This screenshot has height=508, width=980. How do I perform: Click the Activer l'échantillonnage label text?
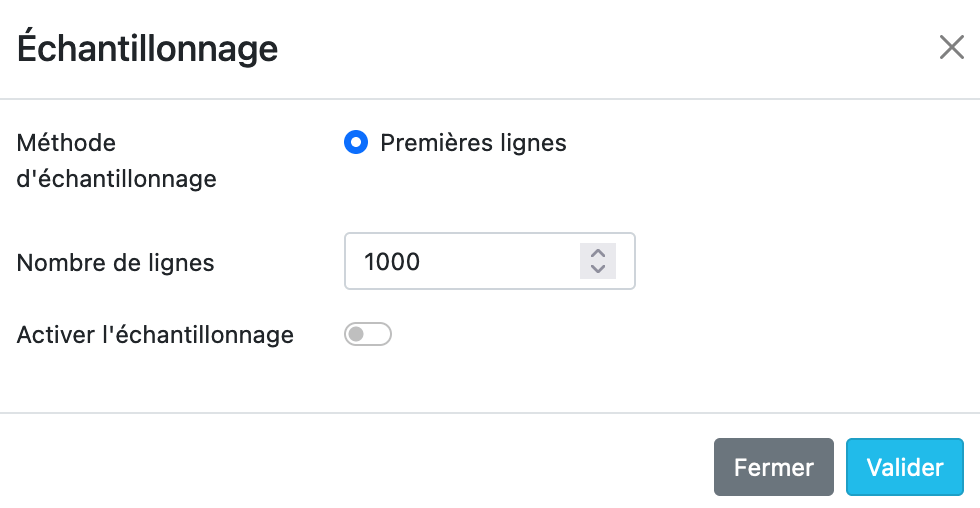155,335
